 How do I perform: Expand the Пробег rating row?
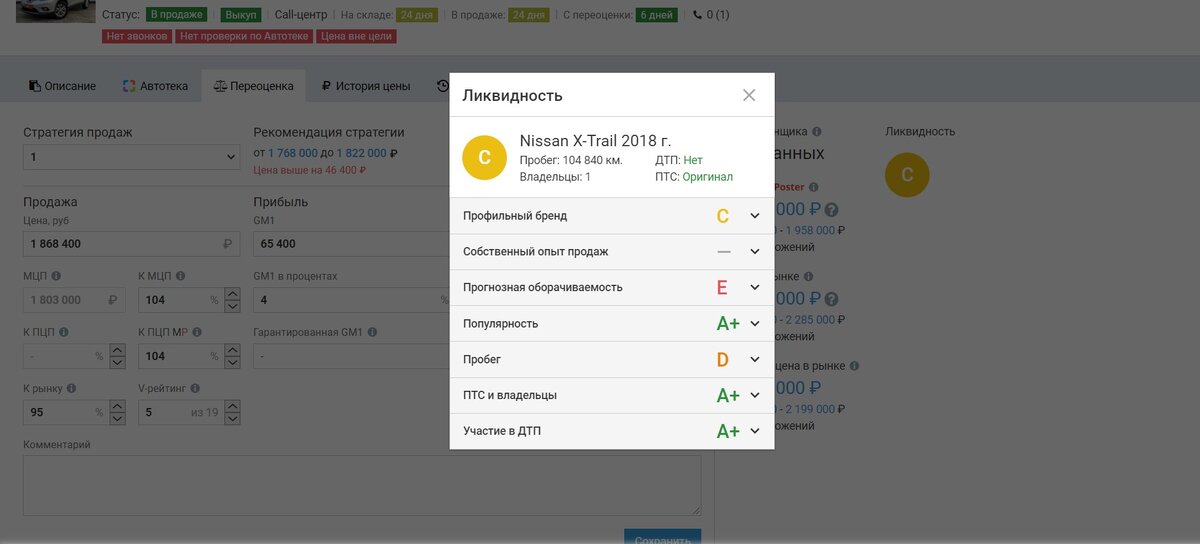[755, 360]
